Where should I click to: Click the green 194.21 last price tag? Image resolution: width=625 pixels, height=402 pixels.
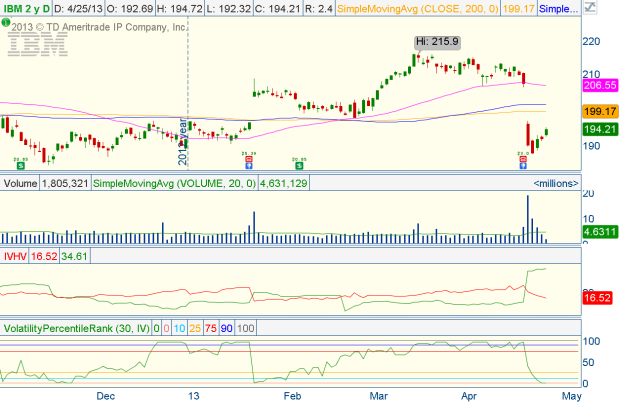click(600, 129)
